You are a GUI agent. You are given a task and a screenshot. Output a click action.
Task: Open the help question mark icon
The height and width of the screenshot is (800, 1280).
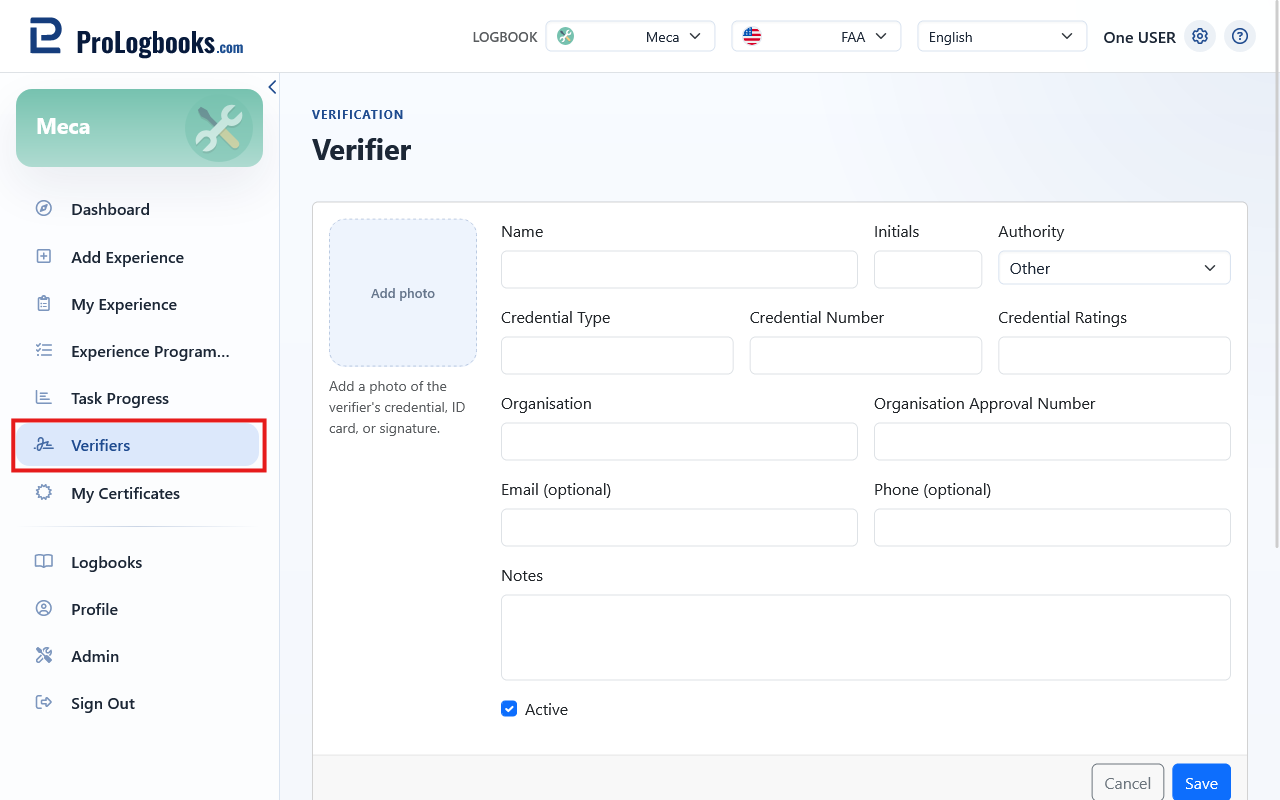[1240, 37]
